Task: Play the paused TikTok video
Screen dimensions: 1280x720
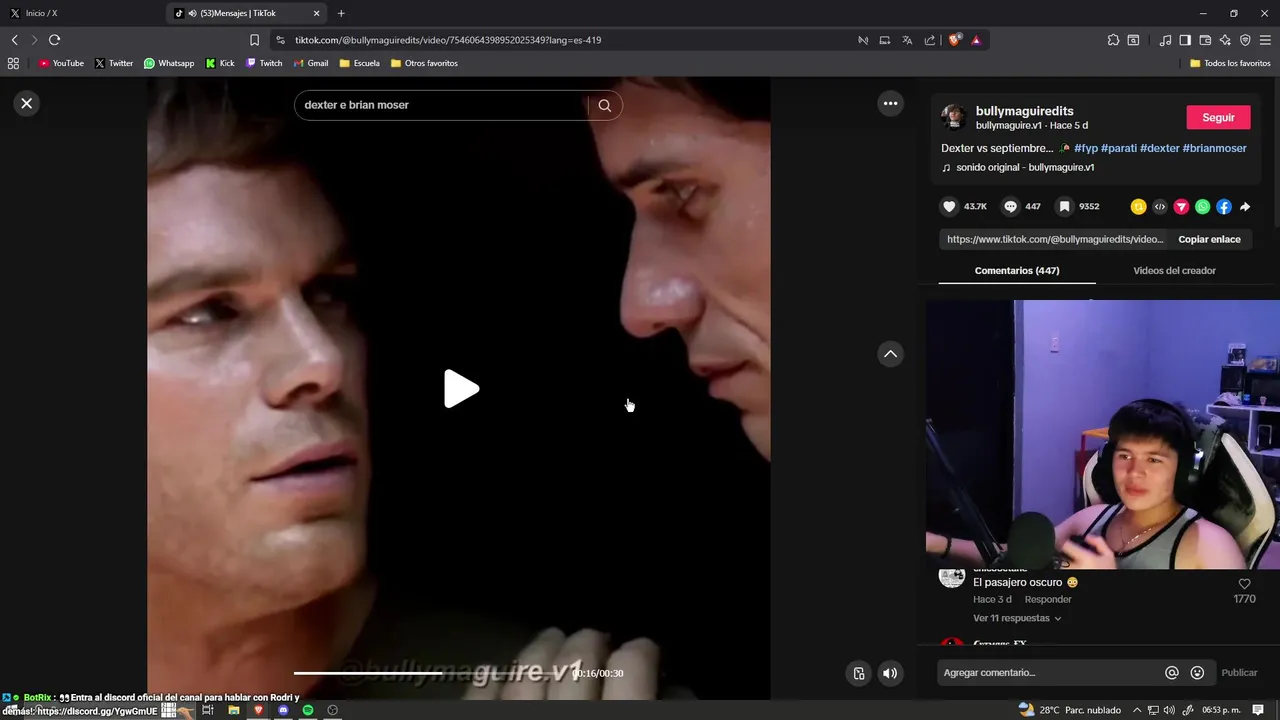Action: point(461,389)
